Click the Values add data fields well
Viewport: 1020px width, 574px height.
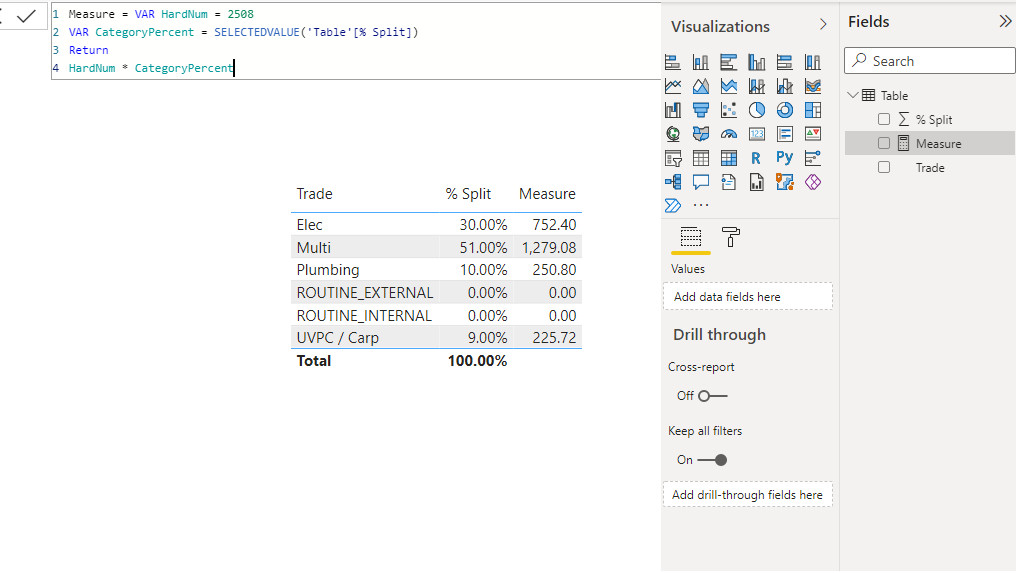coord(747,297)
